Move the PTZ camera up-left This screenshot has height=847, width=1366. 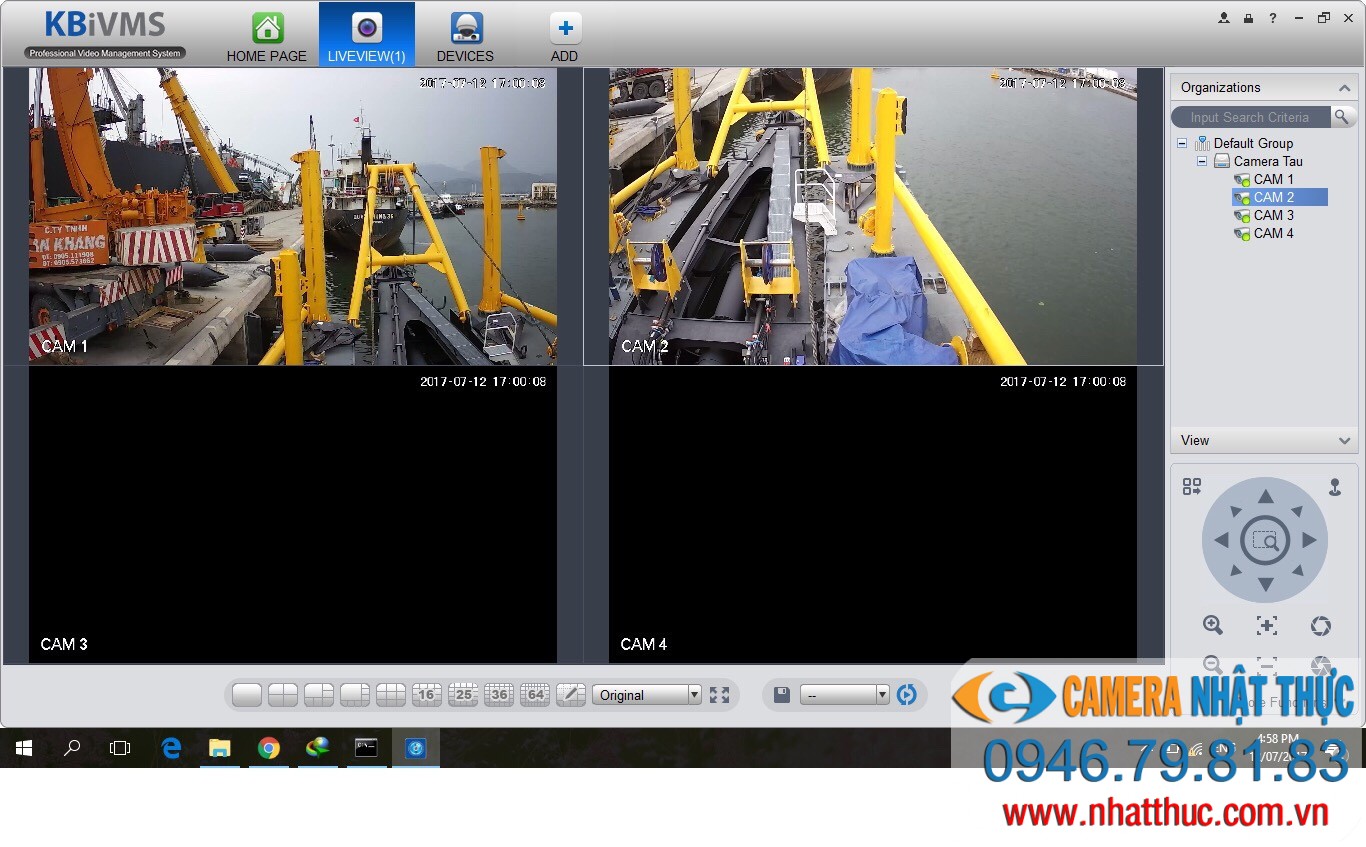pyautogui.click(x=1235, y=511)
